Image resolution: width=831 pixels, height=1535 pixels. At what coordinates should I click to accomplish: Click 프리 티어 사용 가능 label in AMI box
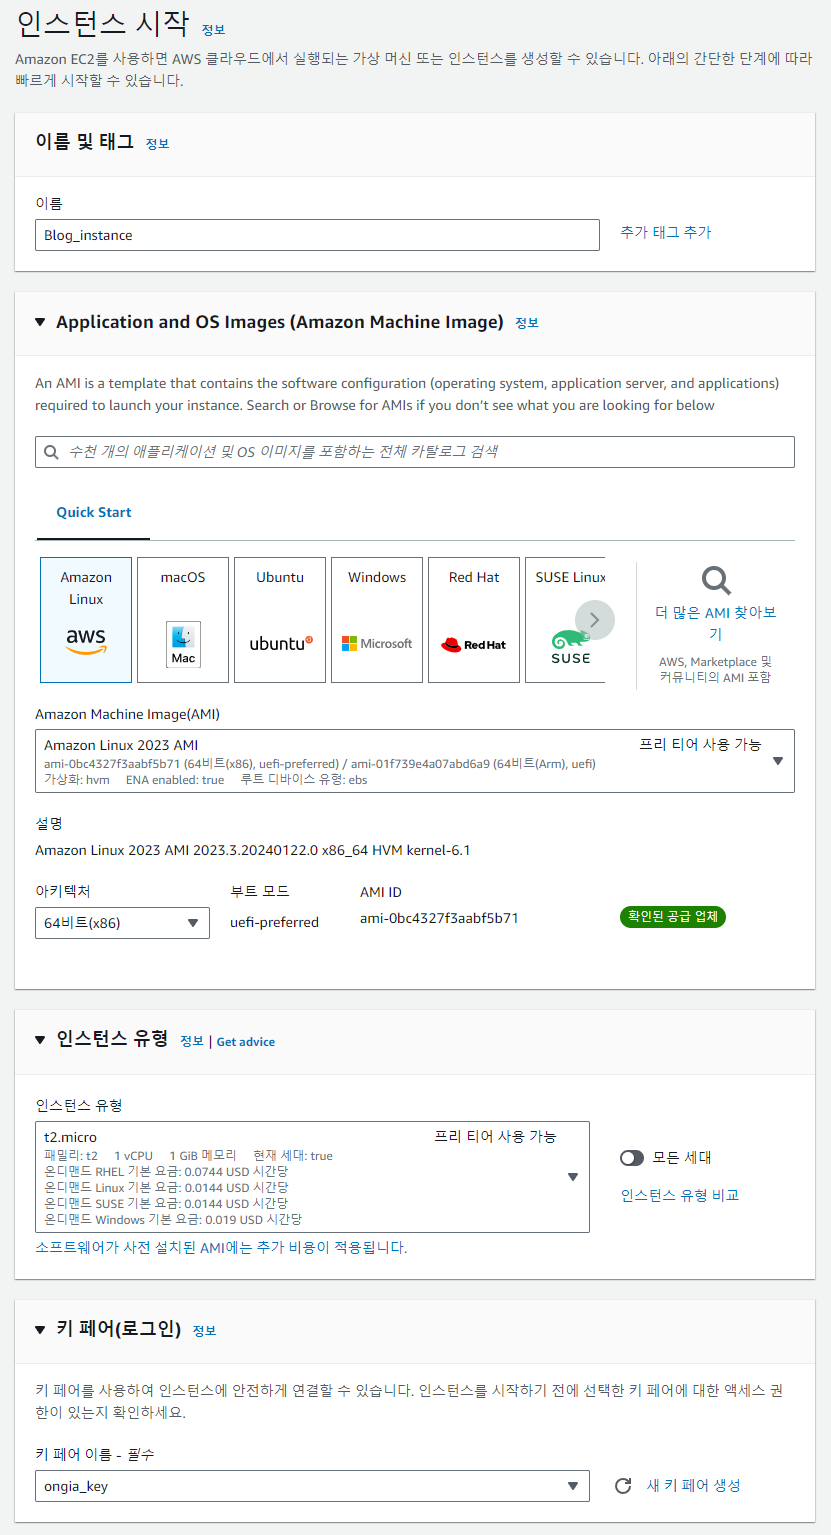[700, 745]
